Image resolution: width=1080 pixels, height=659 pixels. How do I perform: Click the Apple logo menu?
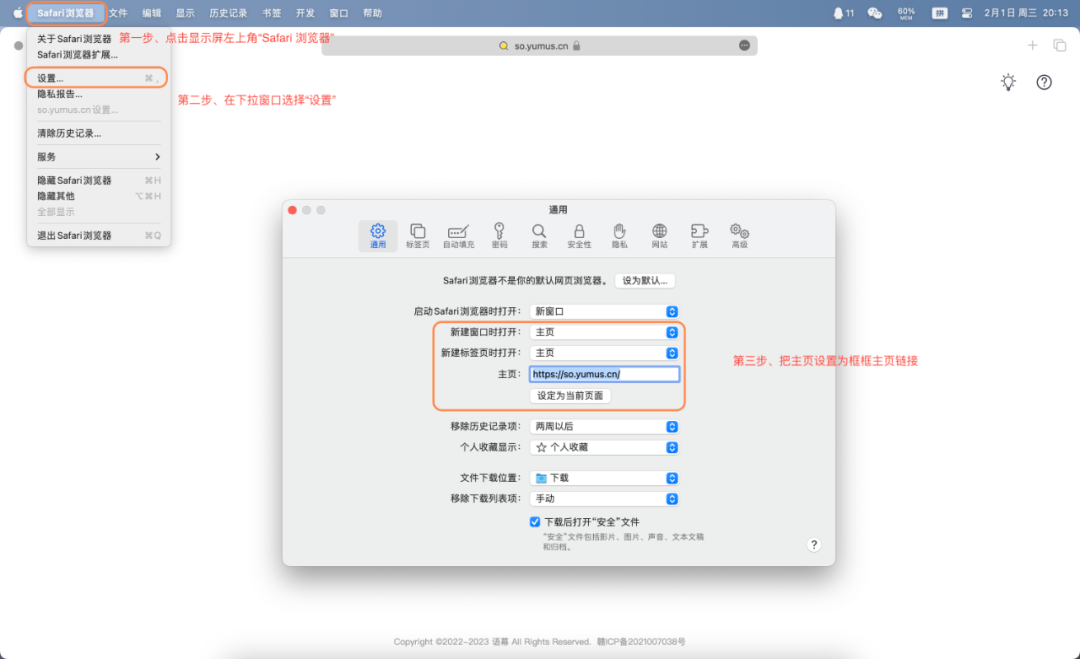(17, 13)
